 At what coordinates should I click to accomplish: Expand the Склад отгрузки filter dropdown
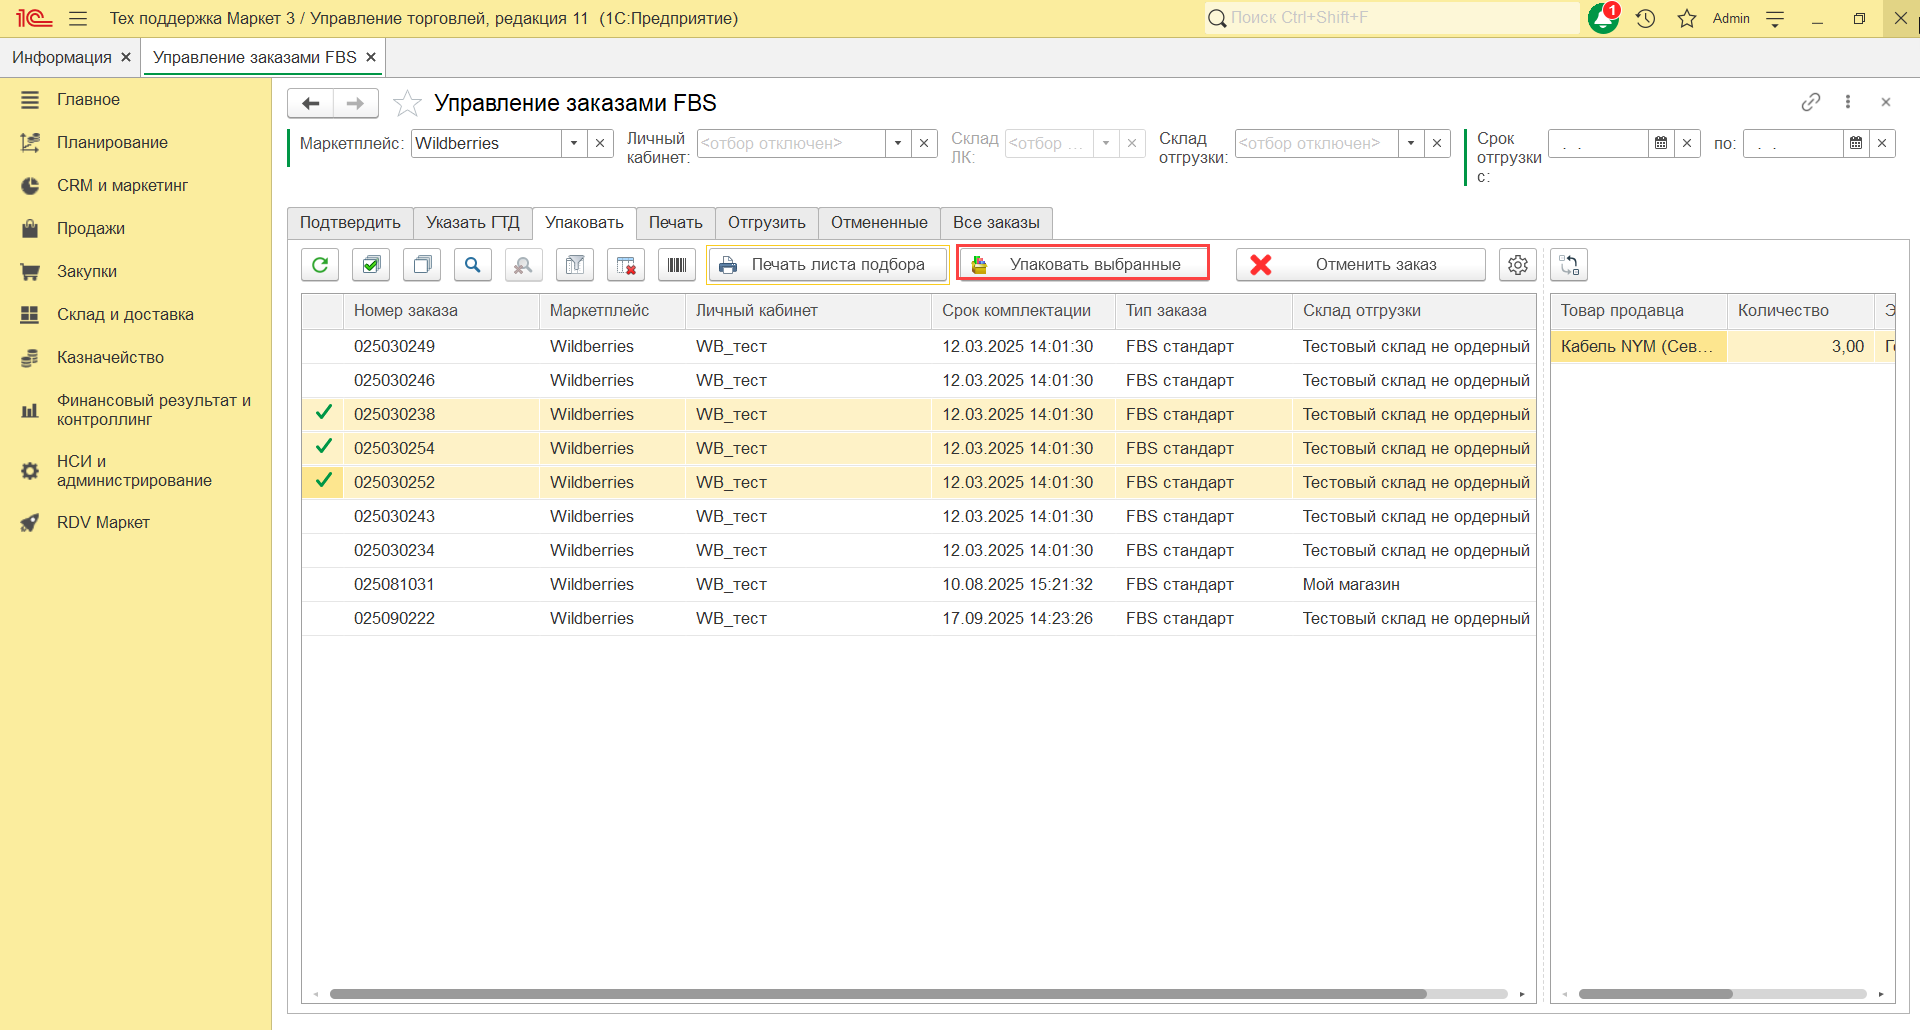coord(1411,144)
